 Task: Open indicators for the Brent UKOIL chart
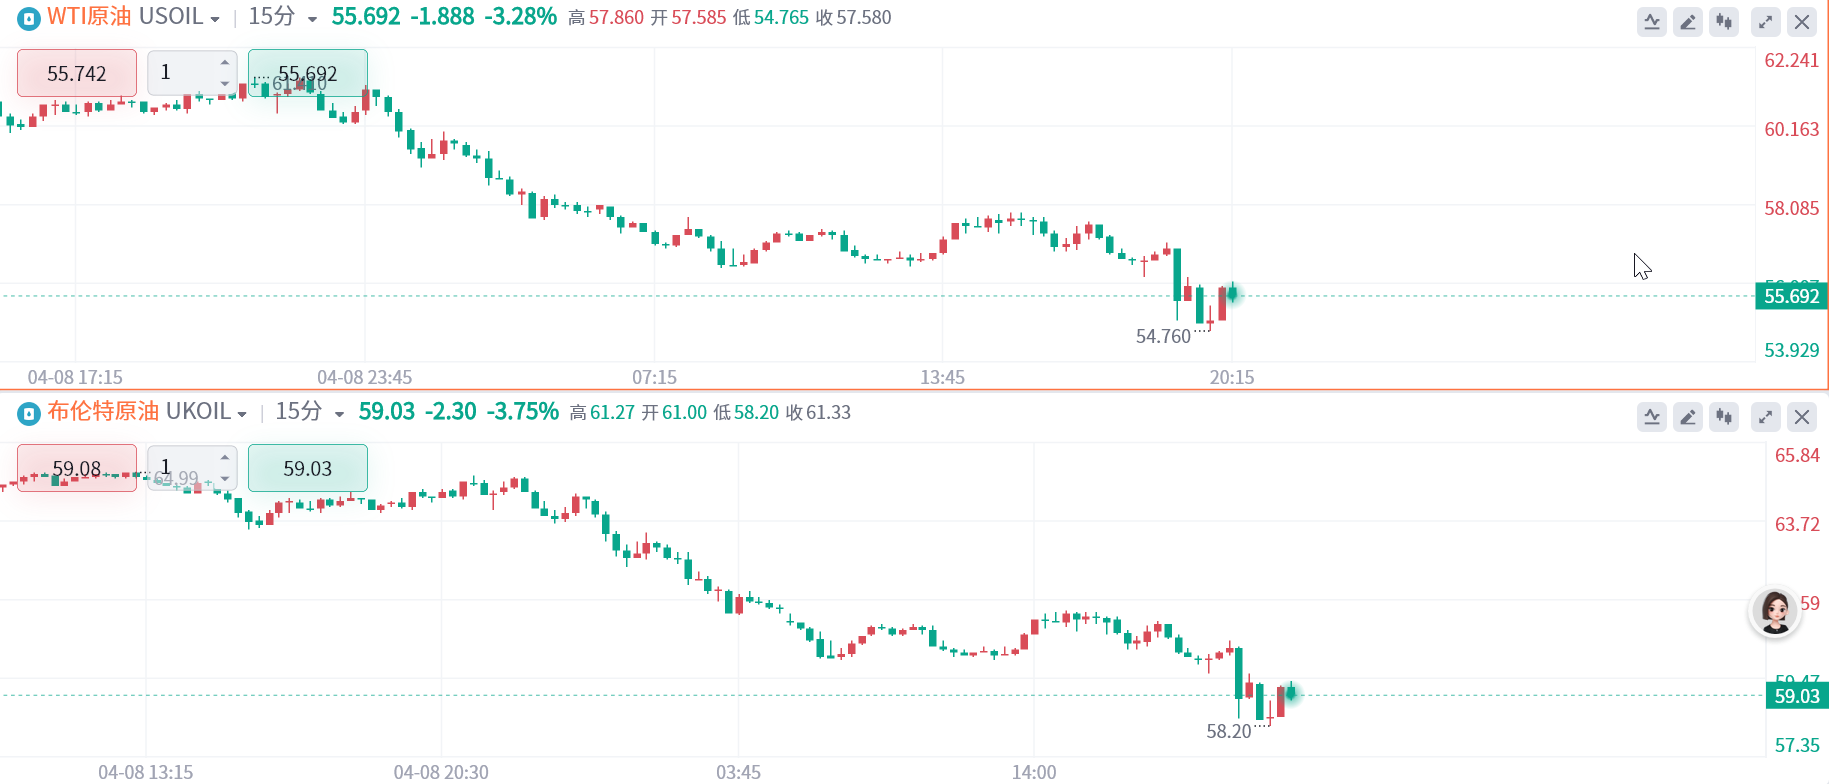(x=1652, y=417)
